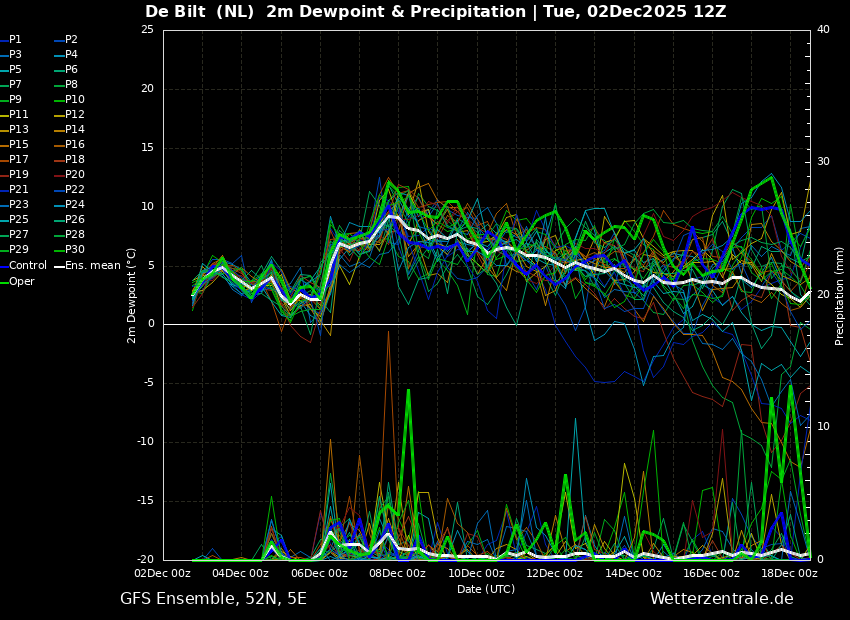Click the Date (UTC) axis label
850x620 pixels.
(x=486, y=590)
